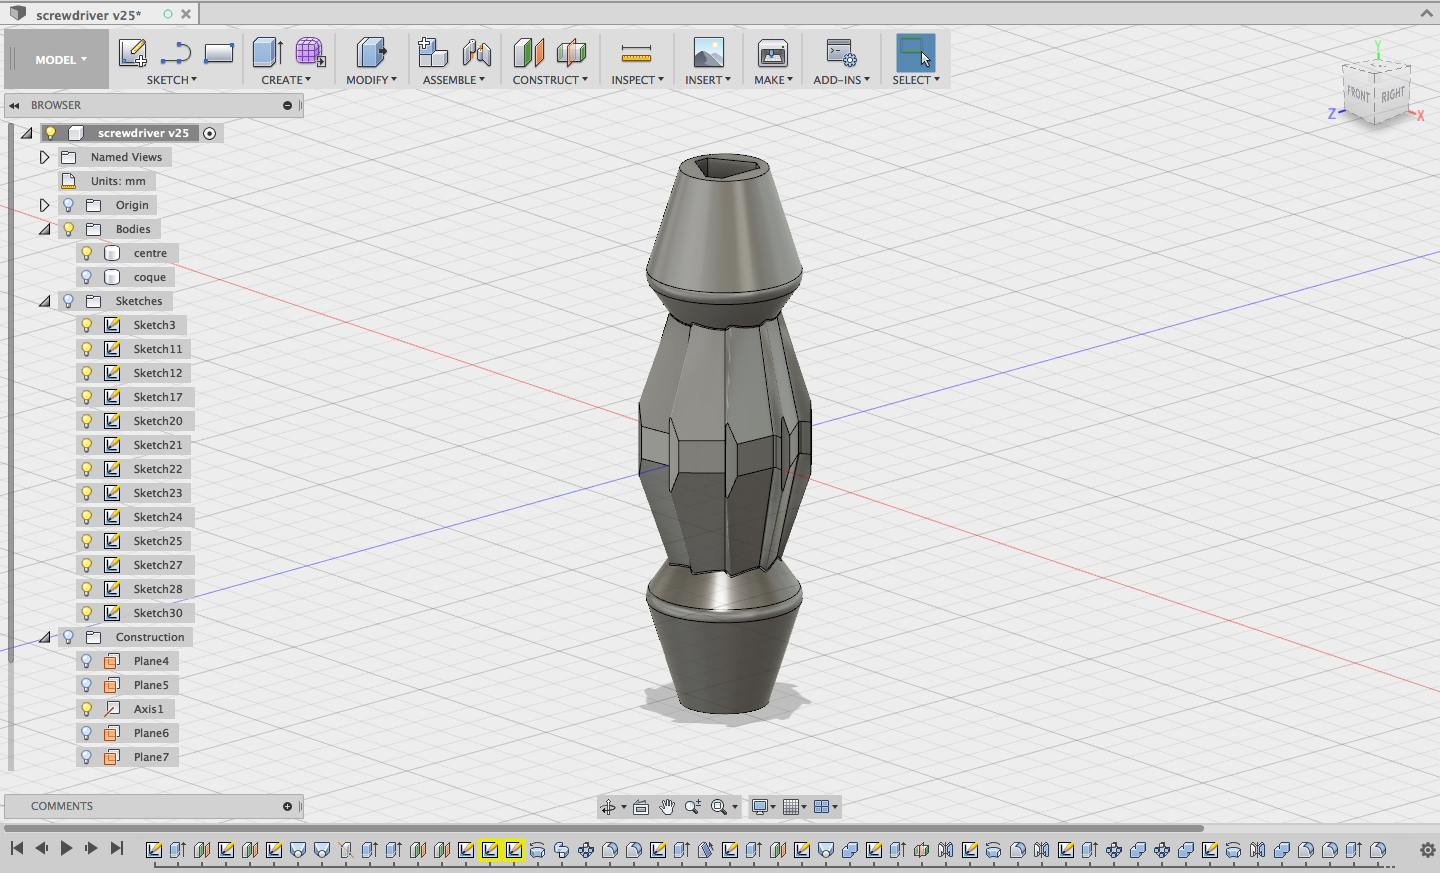Open the INSPECT menu
The image size is (1440, 873).
point(637,80)
